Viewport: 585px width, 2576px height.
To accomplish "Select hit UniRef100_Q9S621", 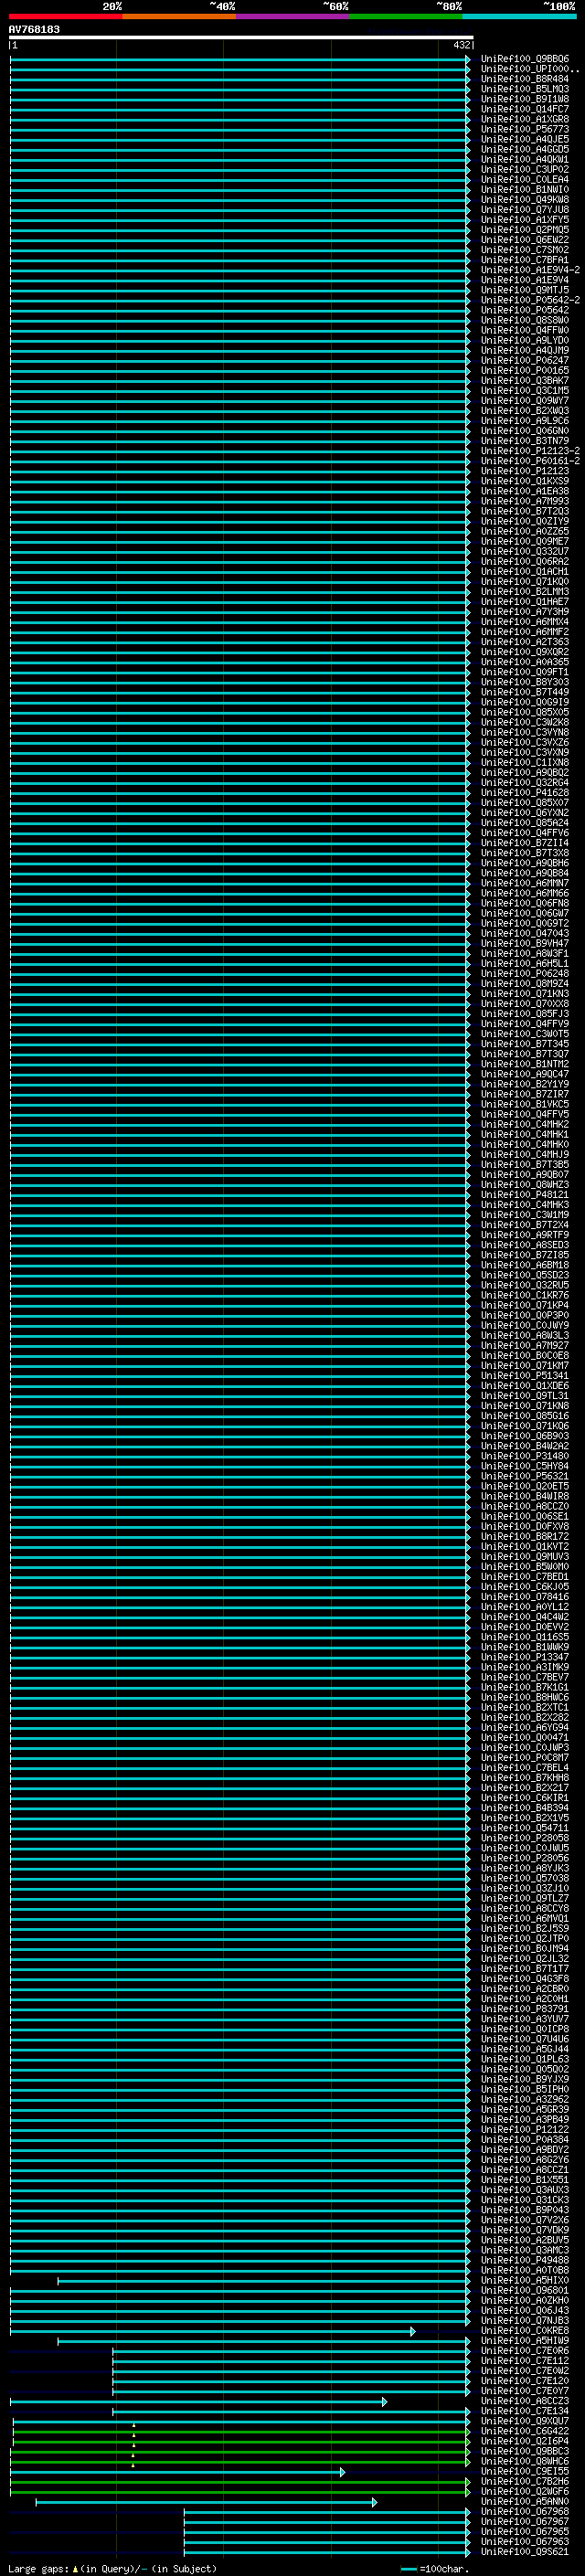I will pos(525,2551).
